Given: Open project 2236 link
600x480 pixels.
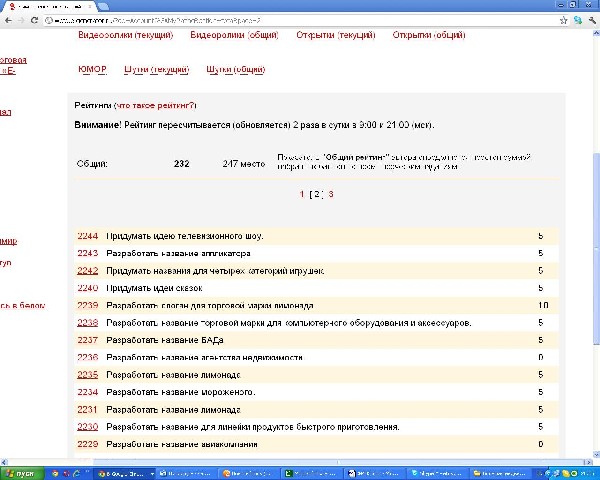Looking at the screenshot, I should [88, 358].
